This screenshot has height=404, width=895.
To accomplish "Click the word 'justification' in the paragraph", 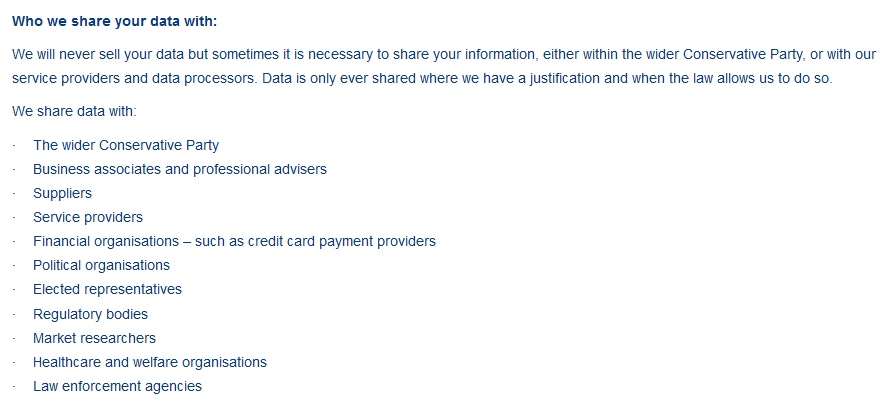I will pos(565,79).
